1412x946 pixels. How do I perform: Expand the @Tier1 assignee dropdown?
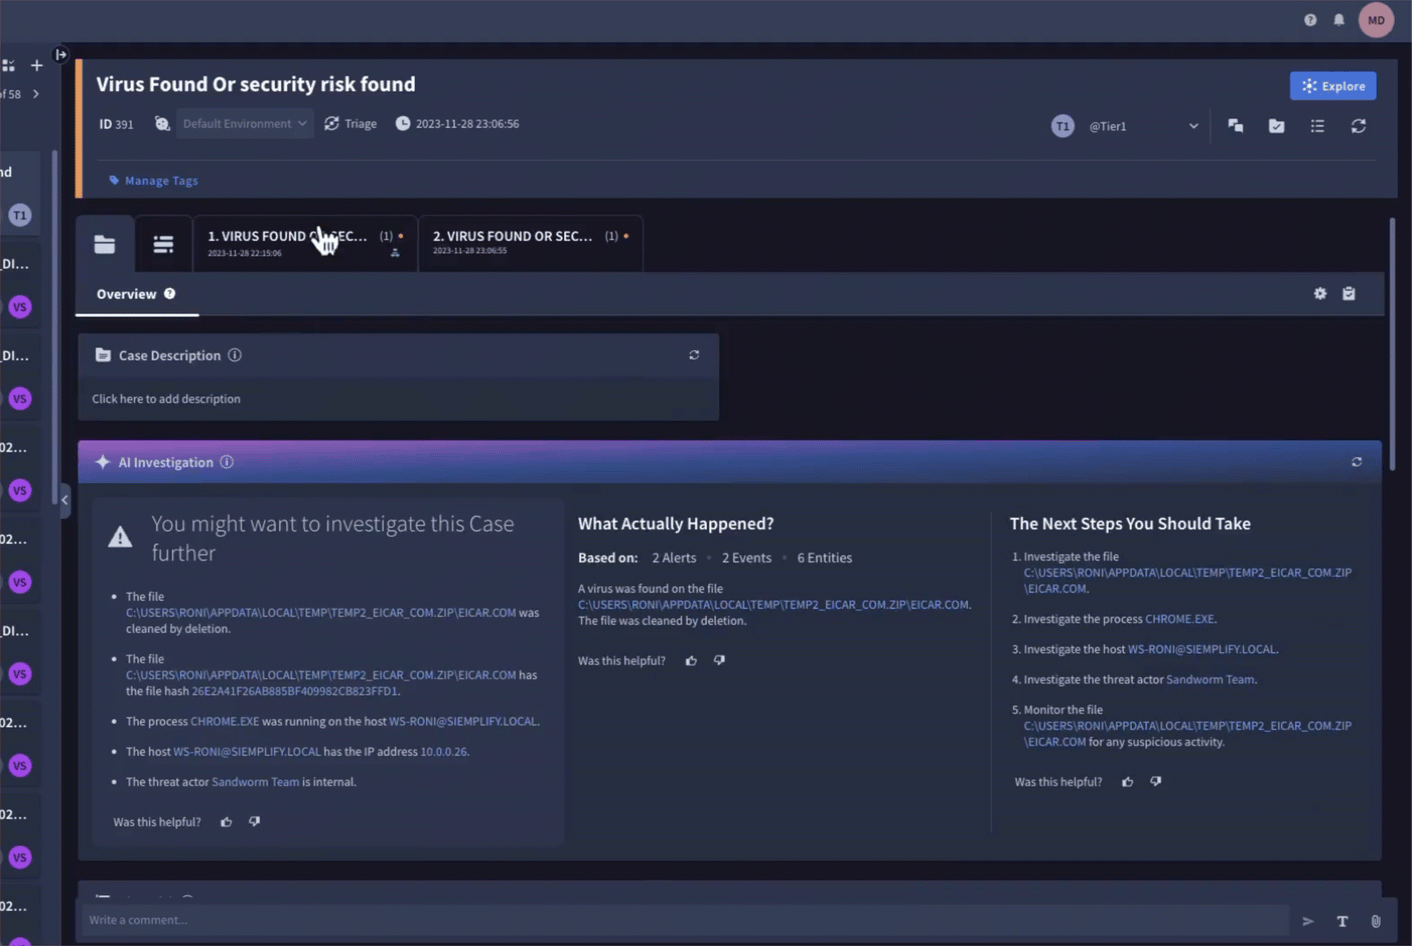pos(1192,127)
